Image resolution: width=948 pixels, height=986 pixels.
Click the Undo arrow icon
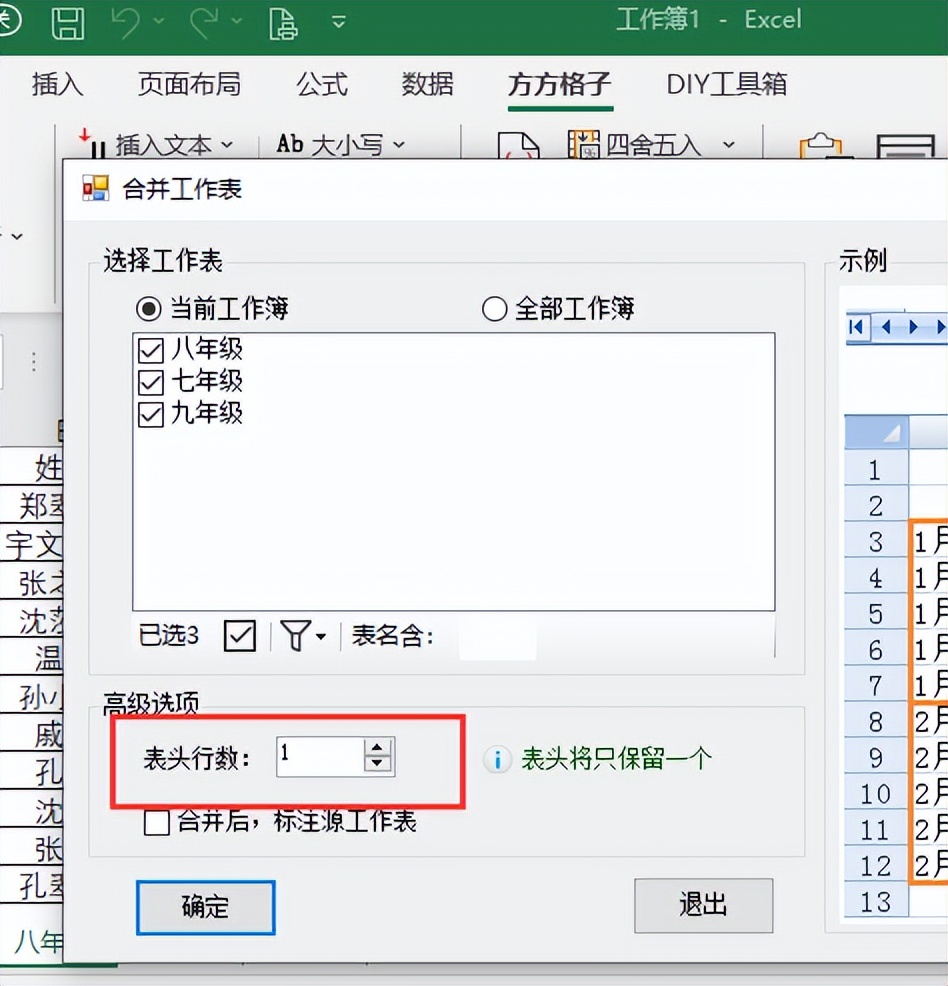pyautogui.click(x=125, y=22)
